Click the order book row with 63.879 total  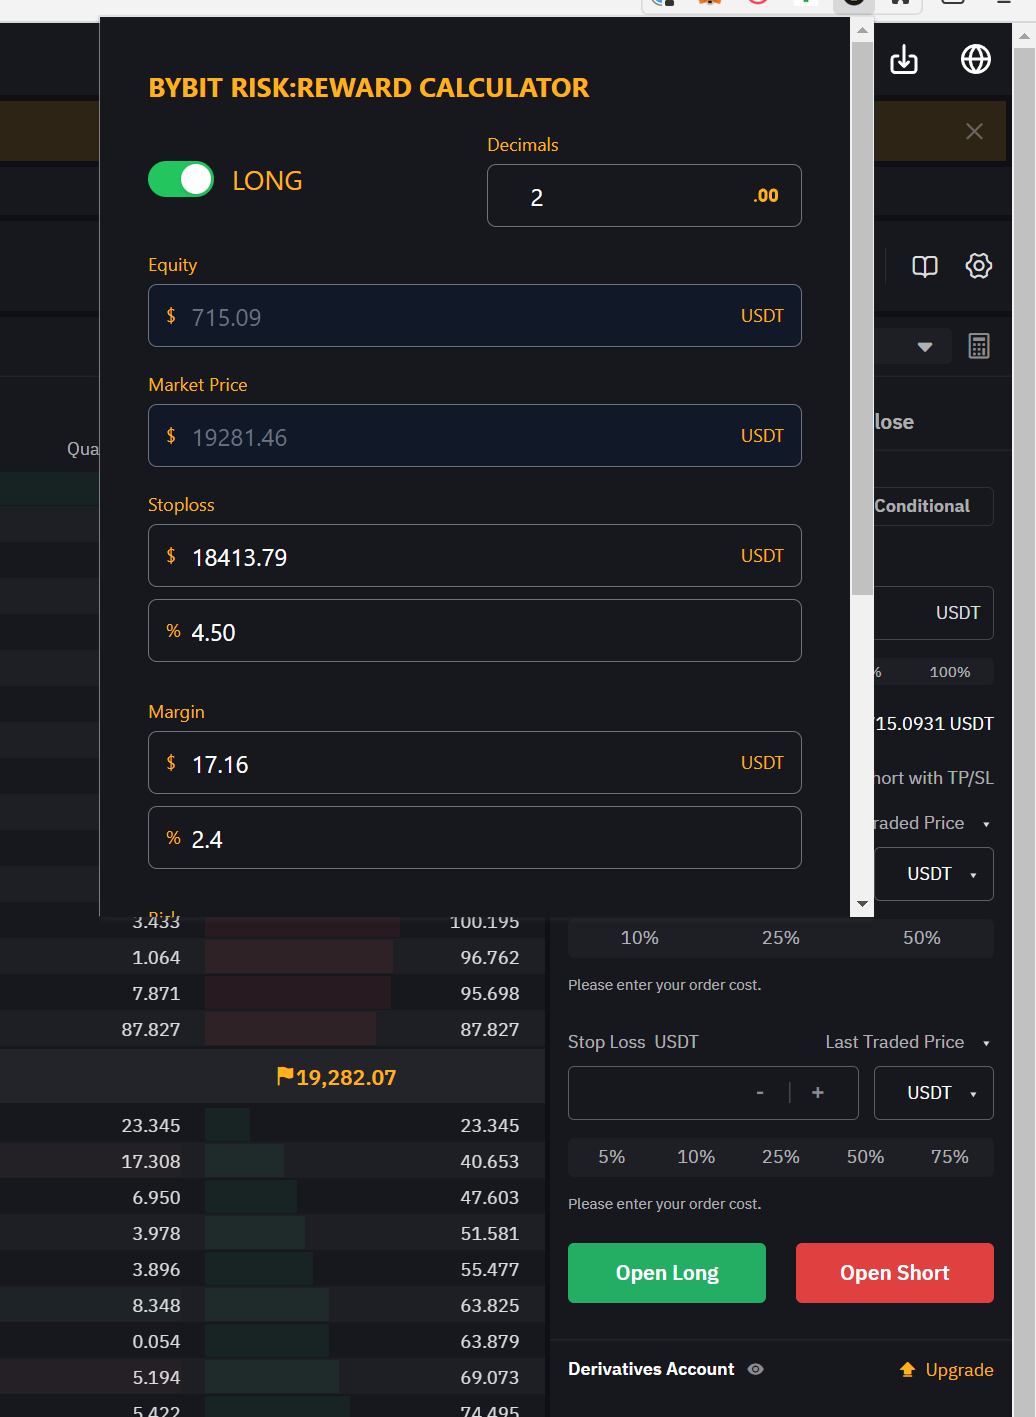272,1341
